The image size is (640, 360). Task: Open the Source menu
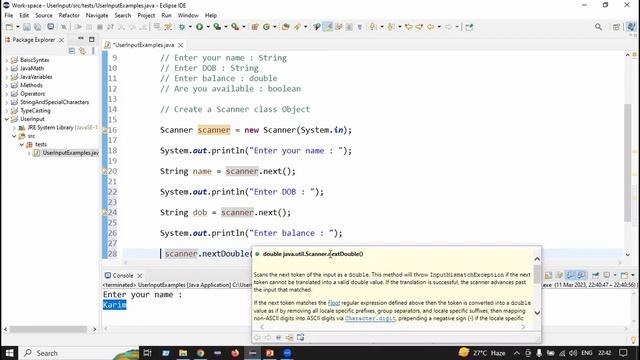pos(44,16)
